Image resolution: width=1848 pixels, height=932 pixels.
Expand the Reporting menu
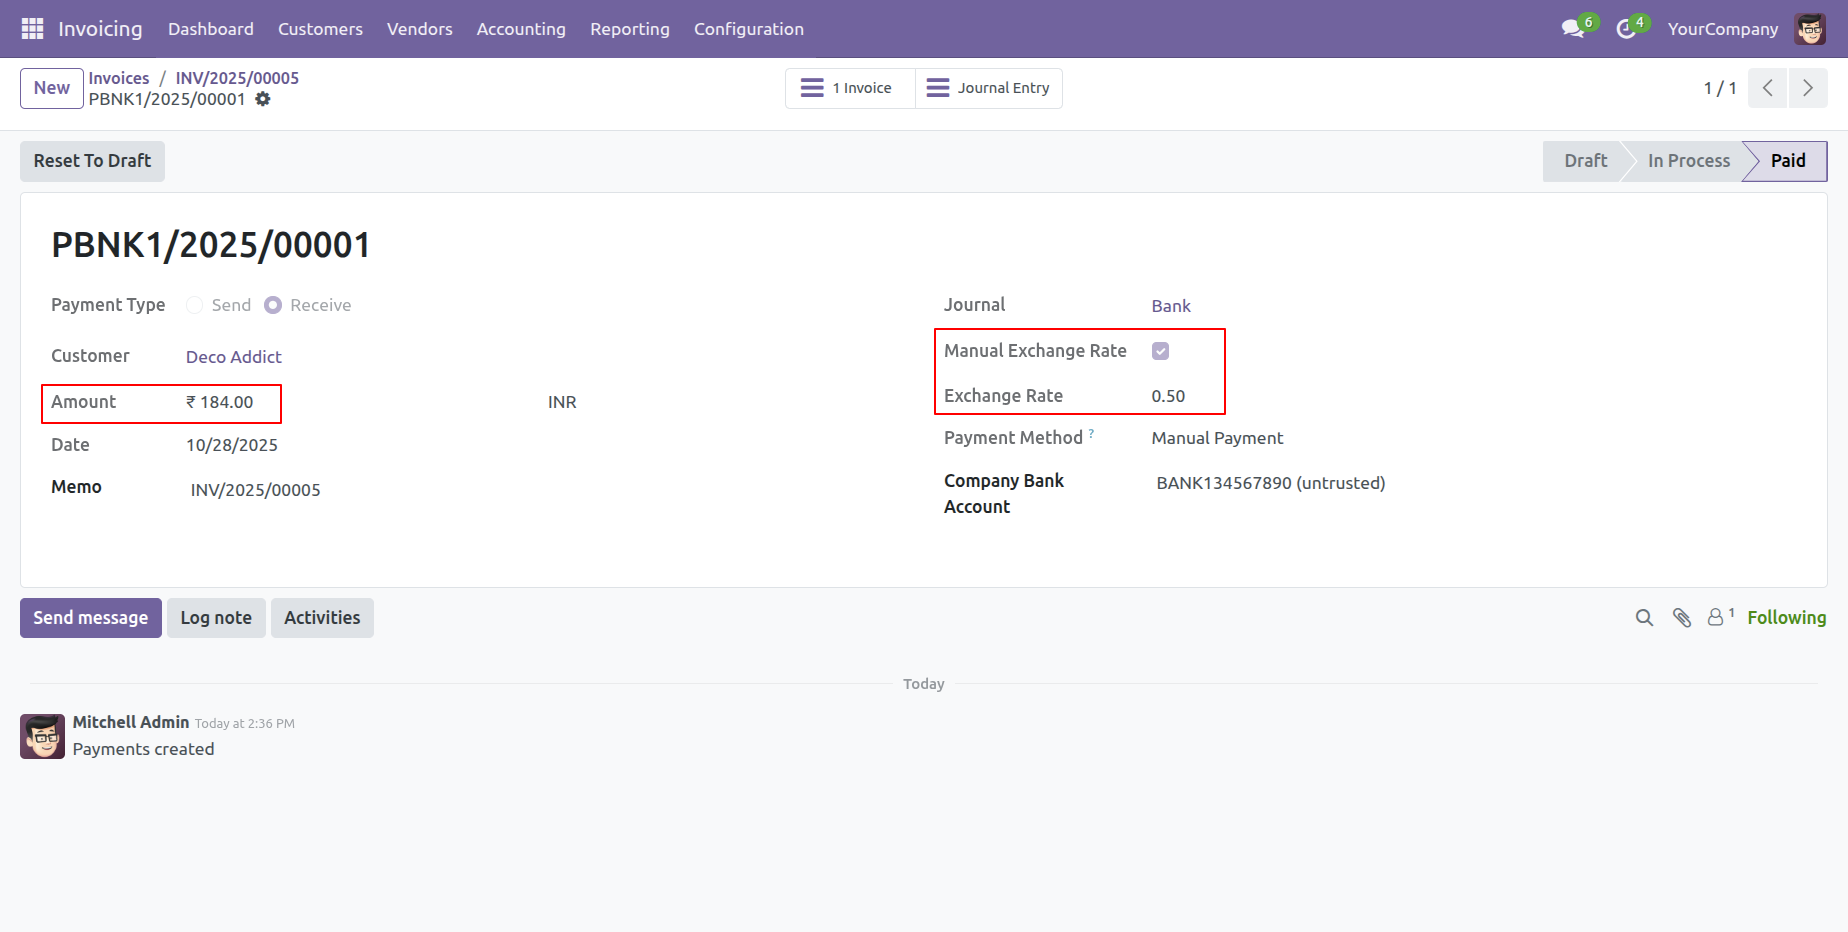tap(630, 29)
